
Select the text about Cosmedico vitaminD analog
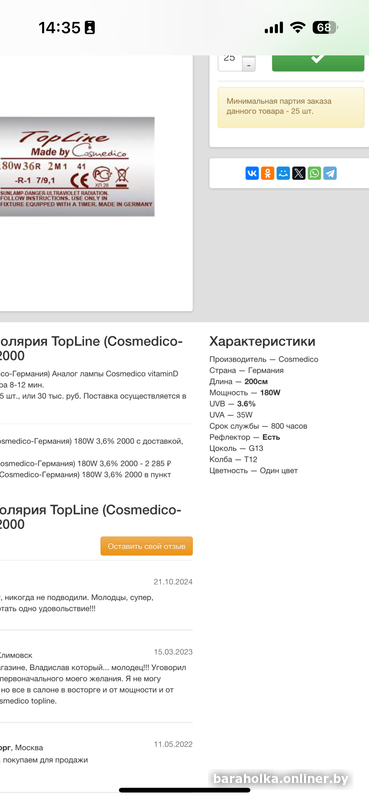[x=89, y=373]
